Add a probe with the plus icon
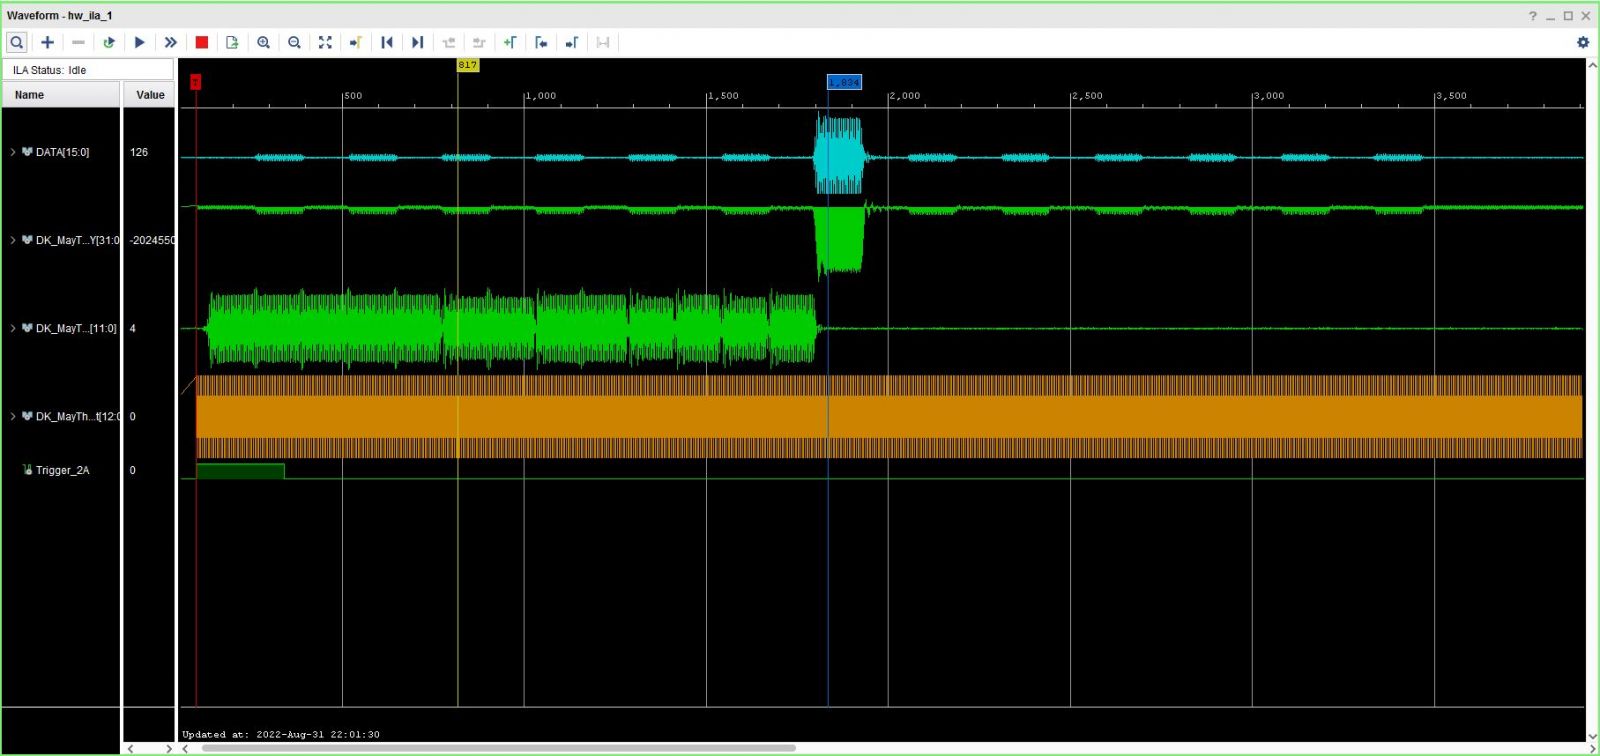Screen dimensions: 1600x756 (47, 42)
